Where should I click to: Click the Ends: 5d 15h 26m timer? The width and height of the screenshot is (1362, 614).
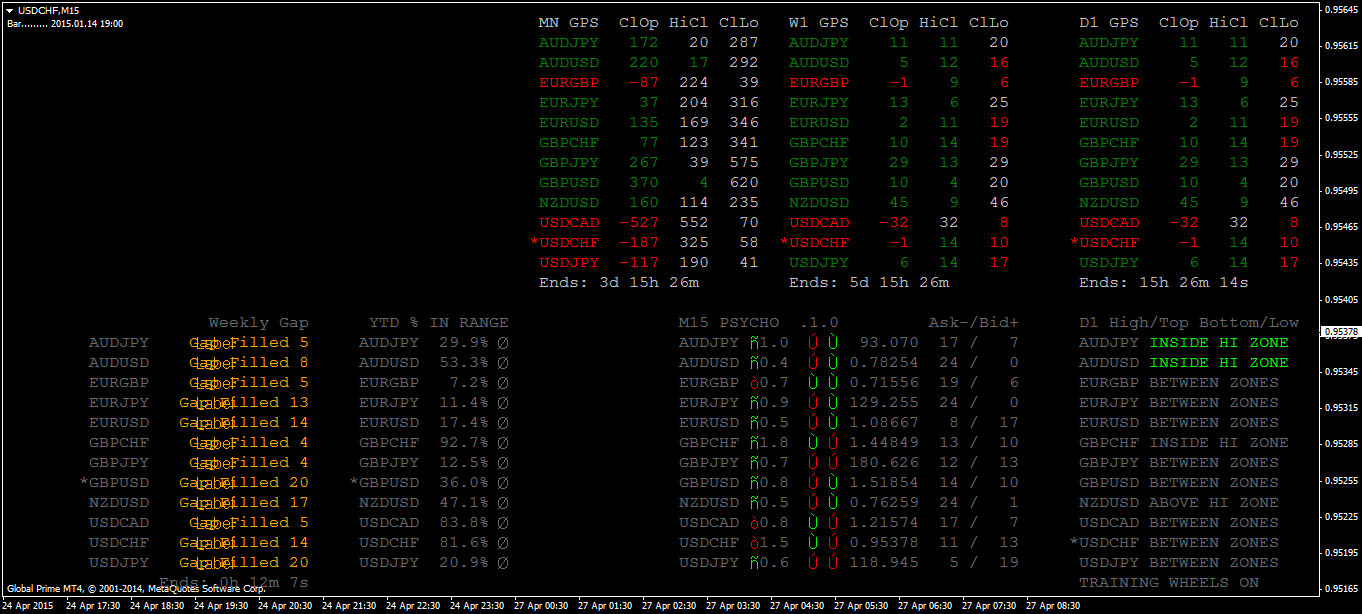point(869,282)
